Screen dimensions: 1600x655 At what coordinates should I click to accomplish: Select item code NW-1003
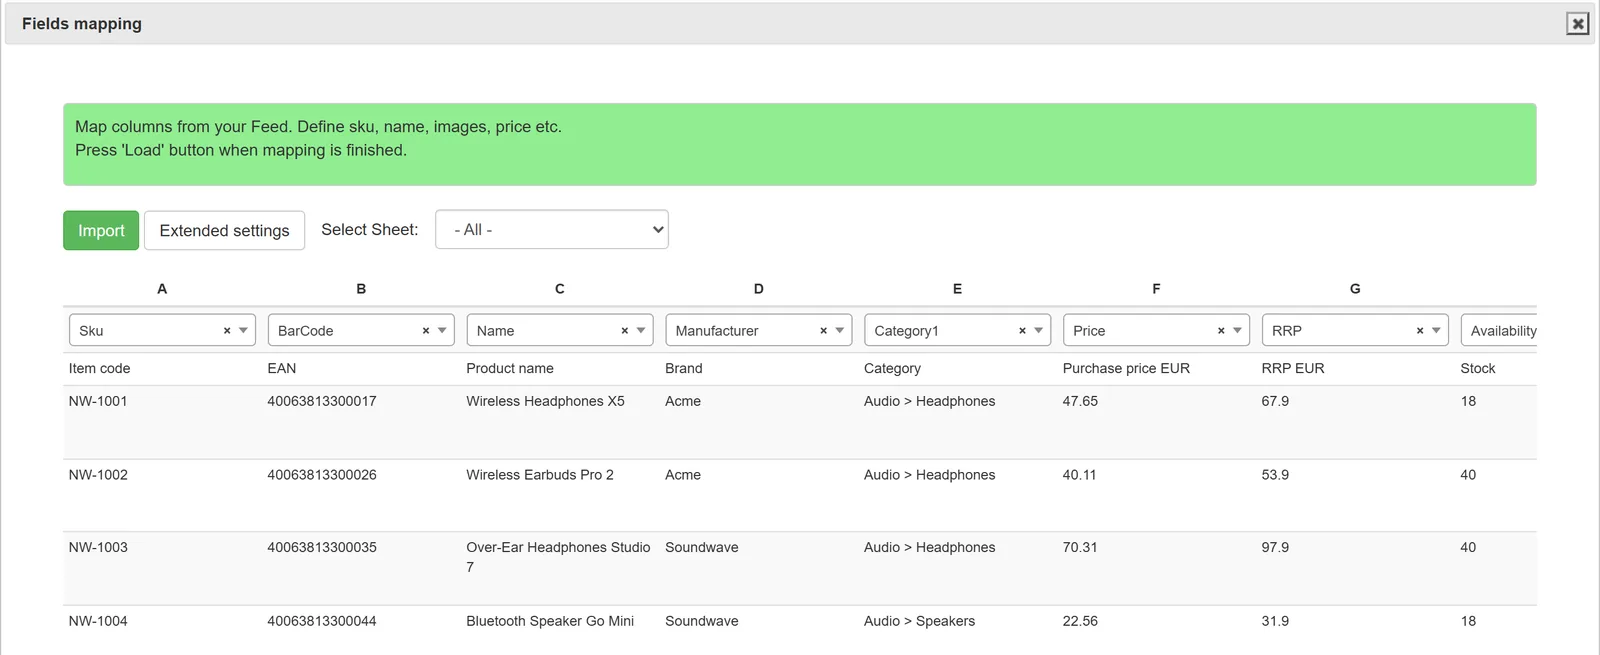[x=98, y=547]
